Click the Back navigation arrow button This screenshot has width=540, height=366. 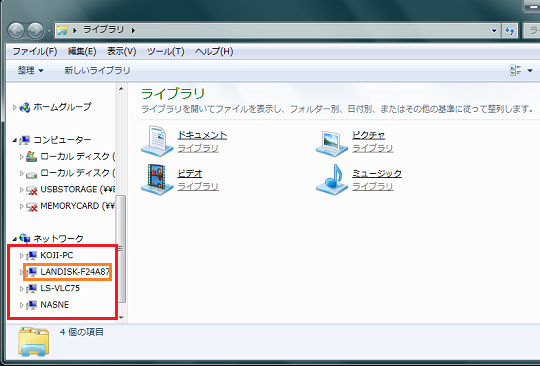[x=16, y=31]
